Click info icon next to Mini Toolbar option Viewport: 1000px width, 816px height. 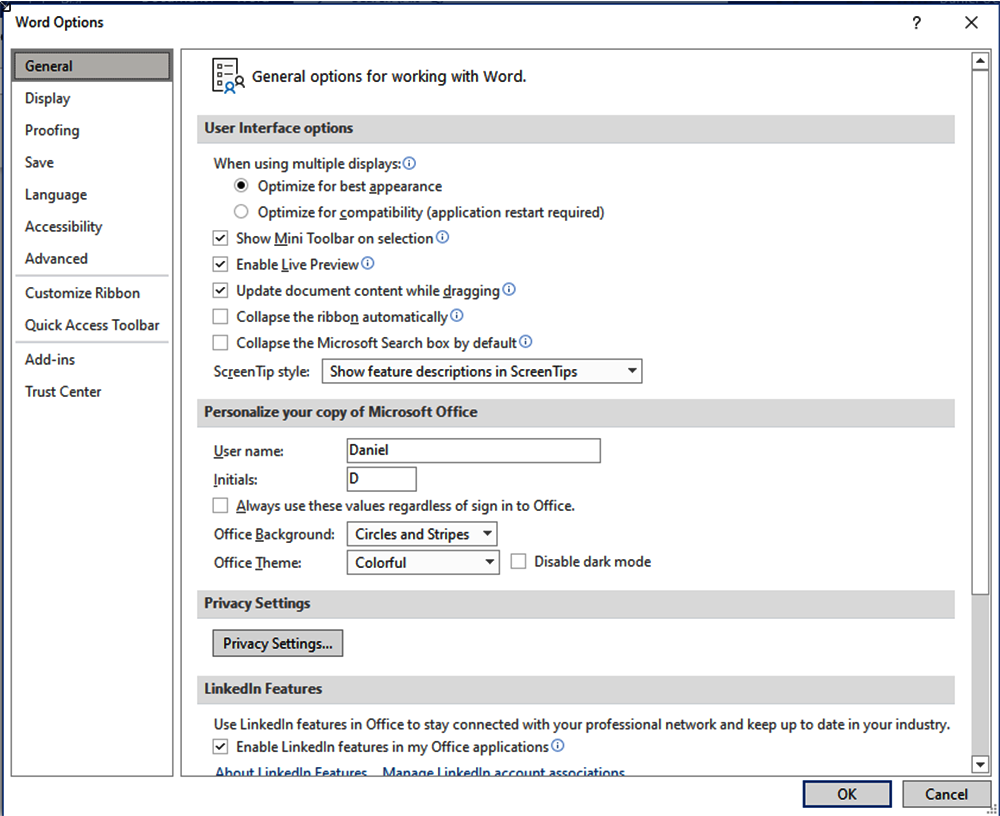point(442,238)
